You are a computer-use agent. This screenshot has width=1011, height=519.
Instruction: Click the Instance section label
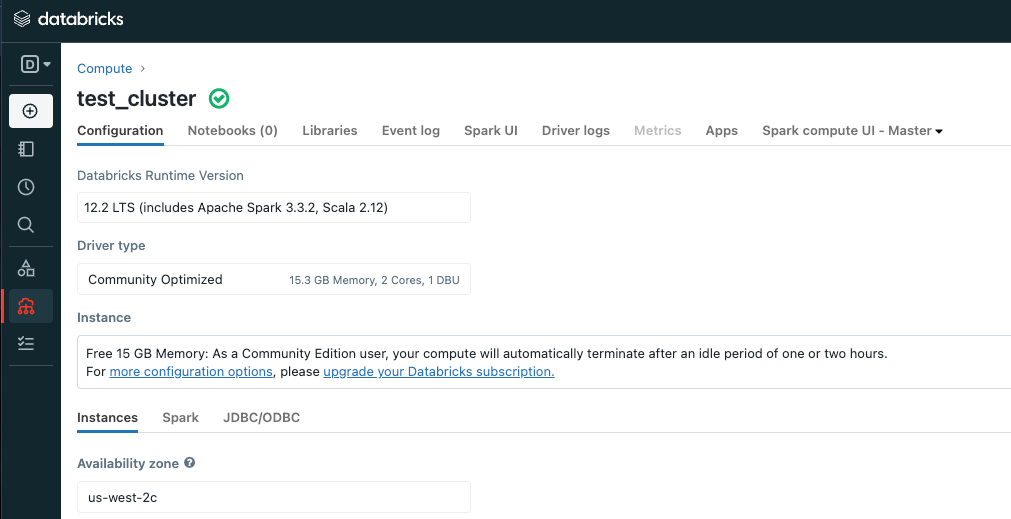click(104, 317)
